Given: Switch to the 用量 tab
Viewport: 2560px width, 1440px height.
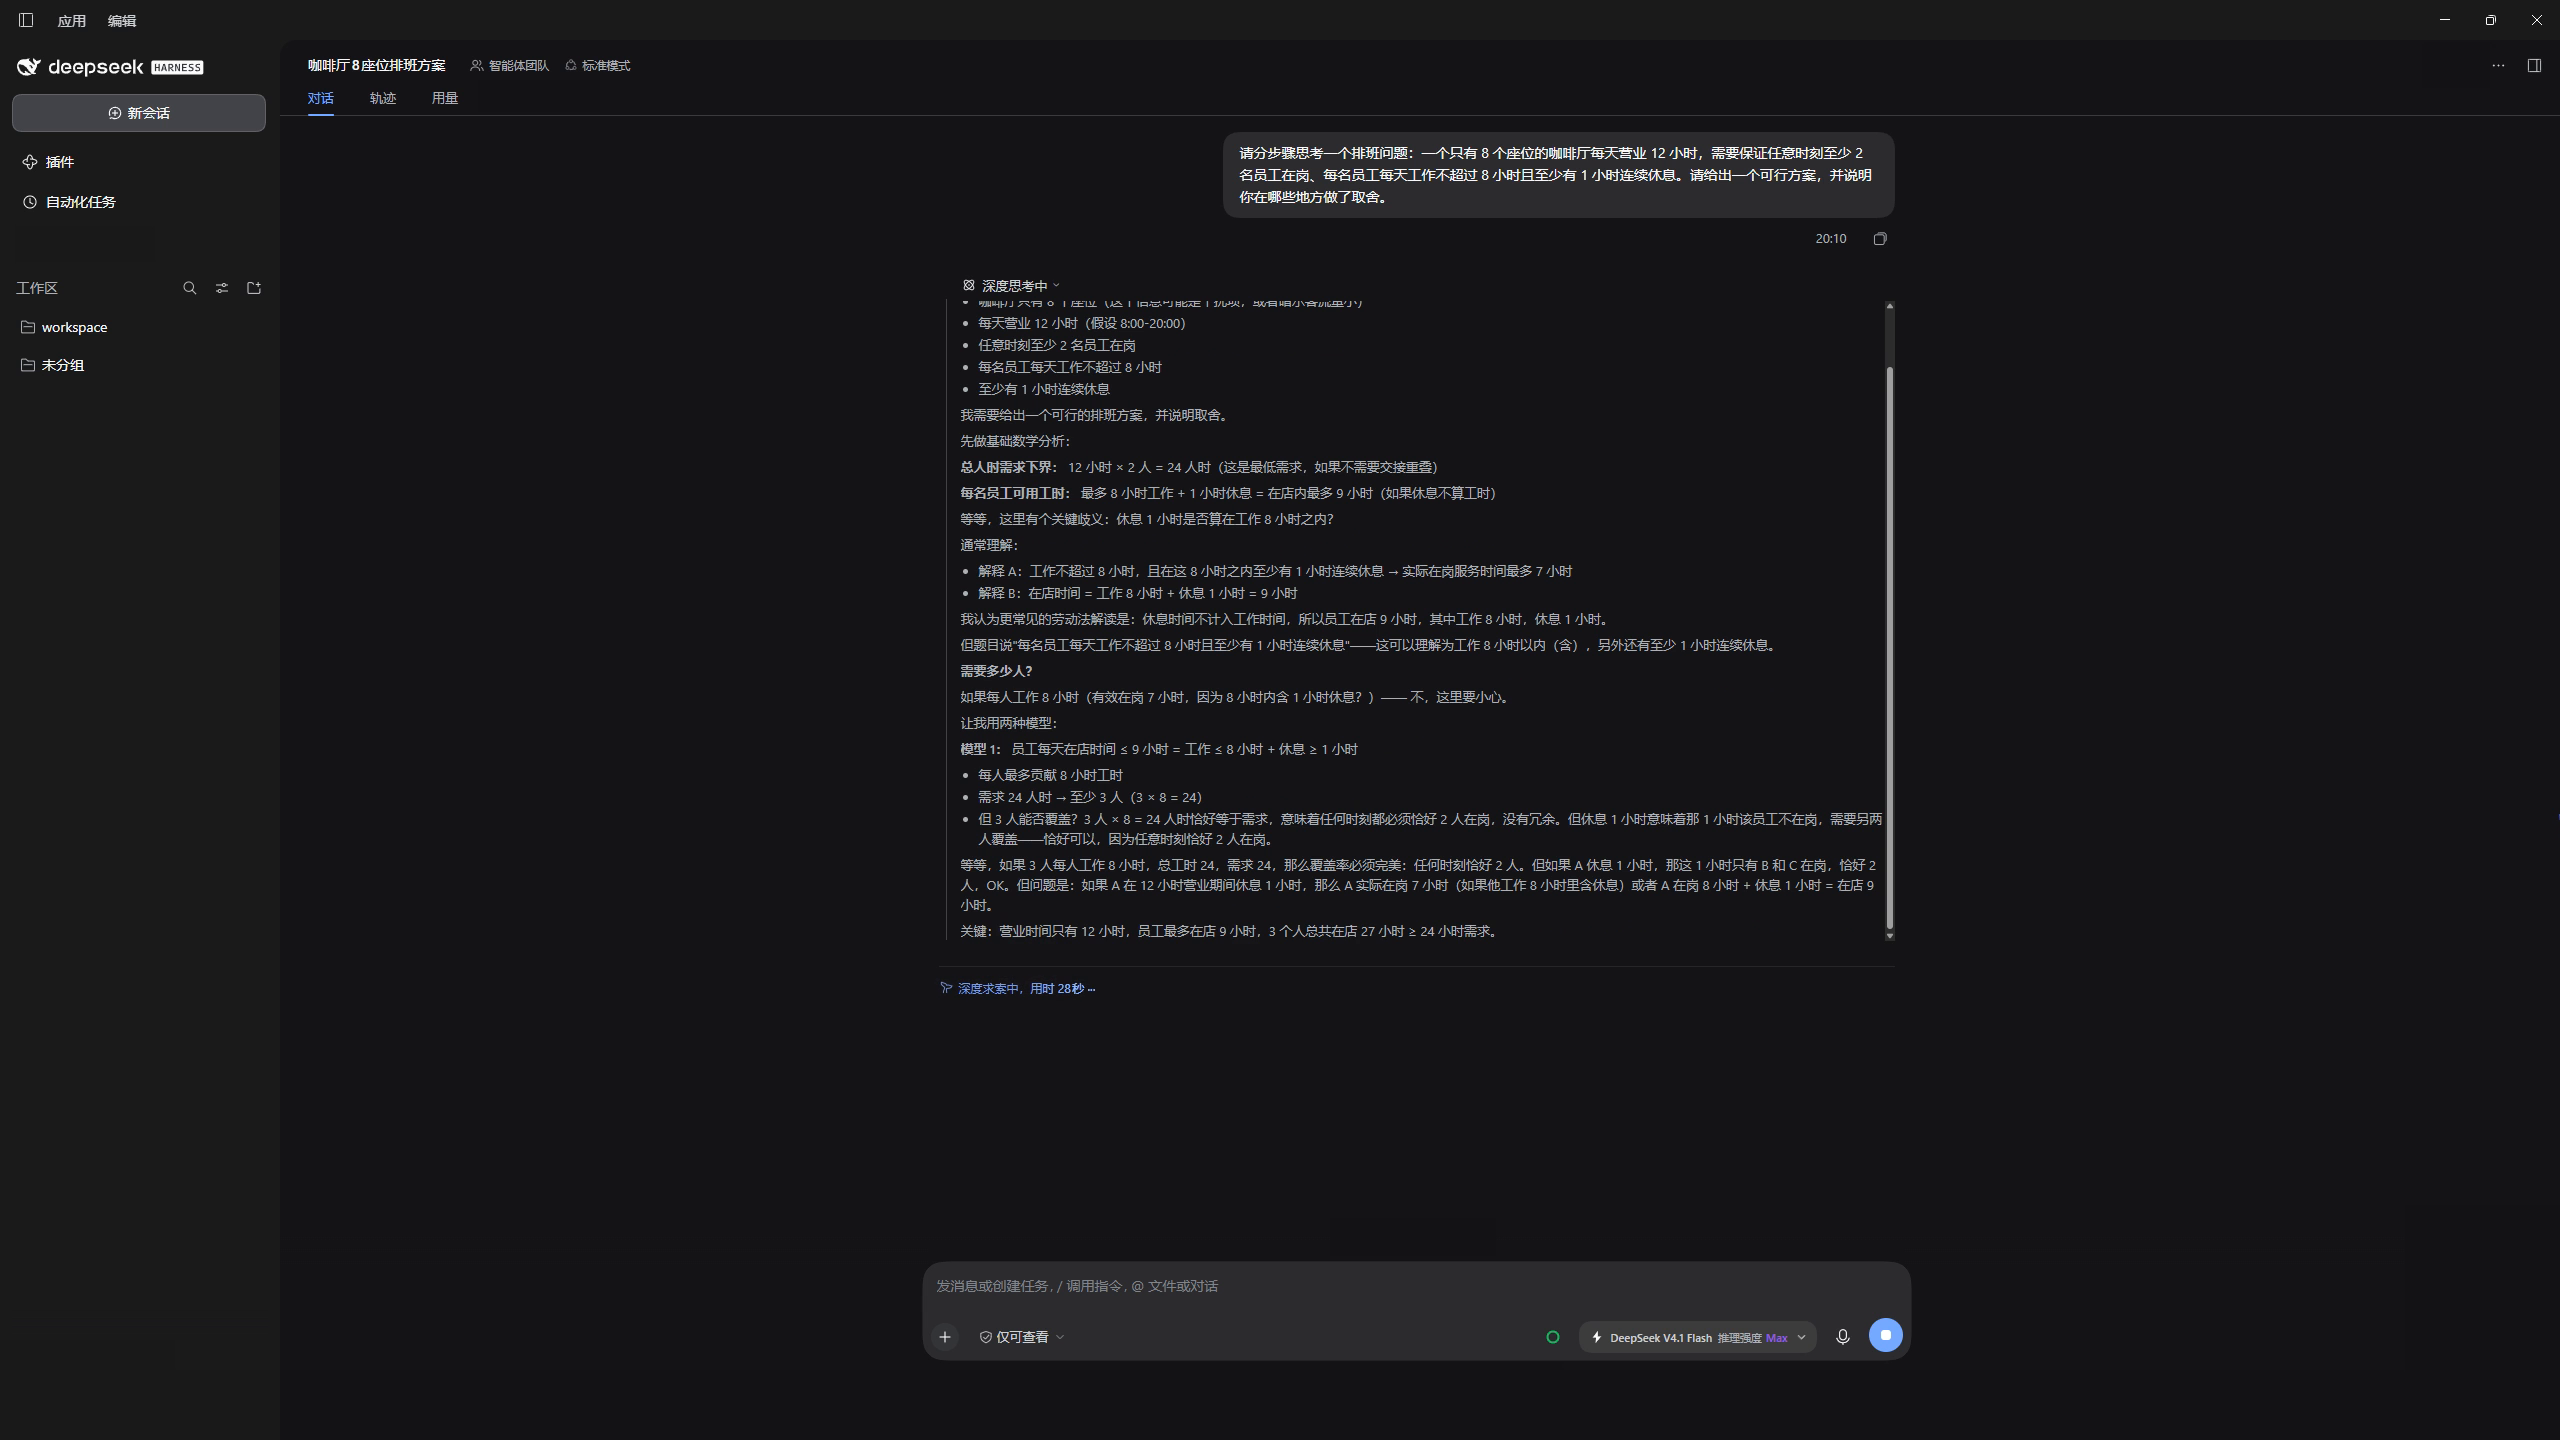Looking at the screenshot, I should [444, 98].
